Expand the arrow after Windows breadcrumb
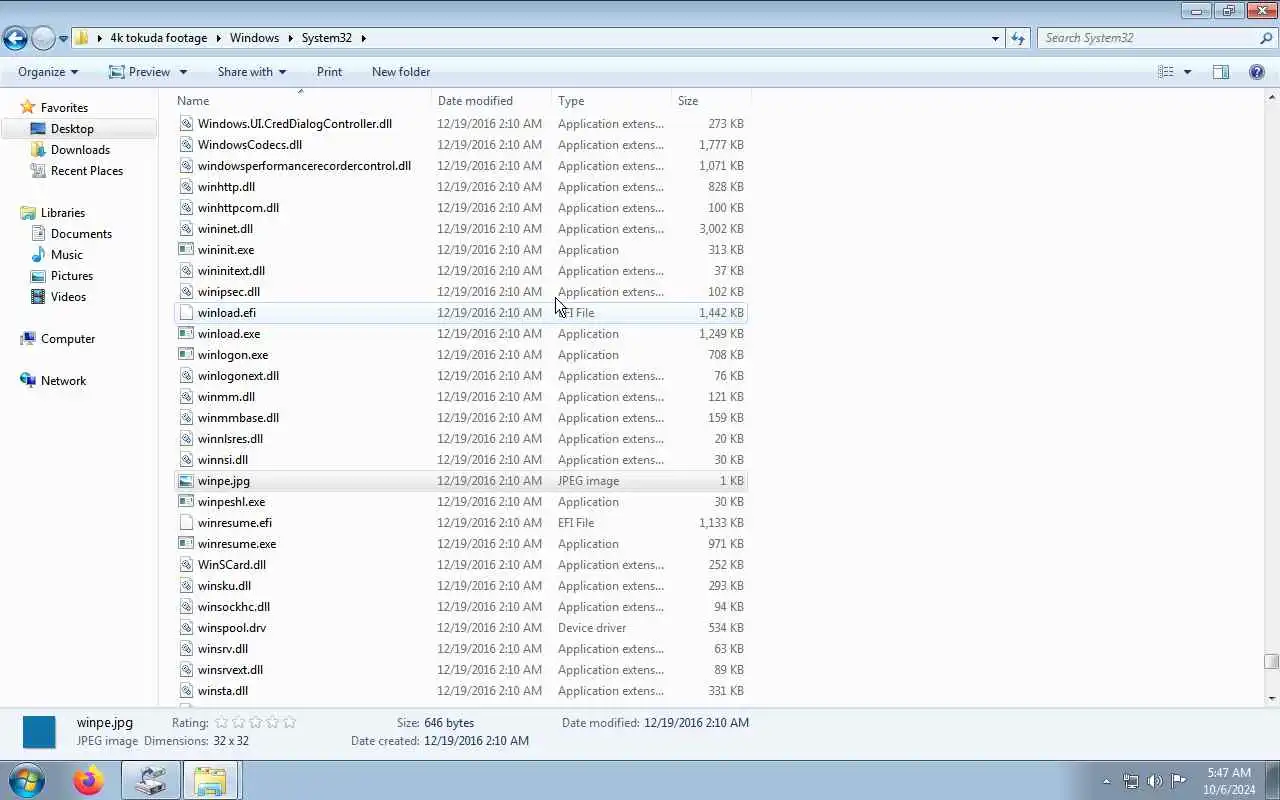1280x800 pixels. [291, 38]
